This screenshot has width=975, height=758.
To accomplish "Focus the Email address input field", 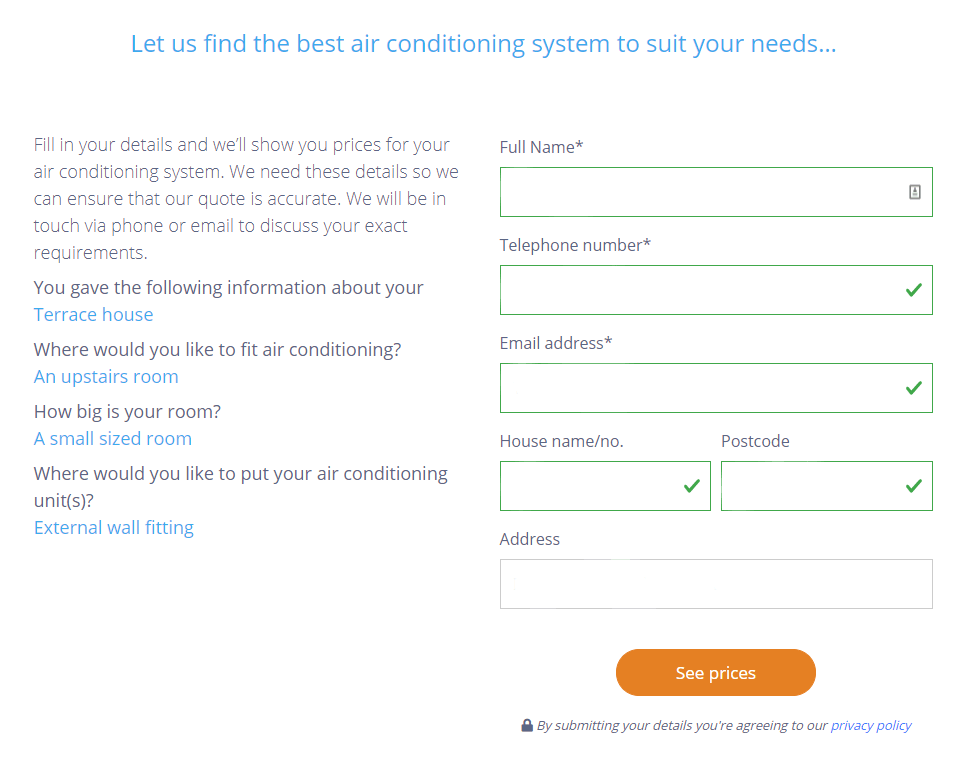I will click(x=700, y=388).
